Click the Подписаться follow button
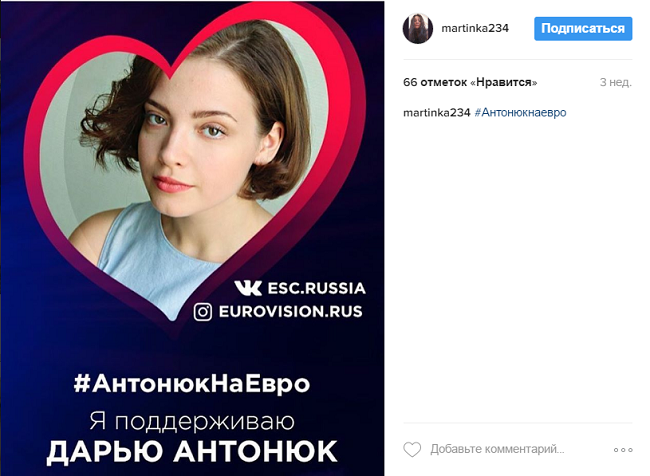The image size is (650, 476). point(583,29)
